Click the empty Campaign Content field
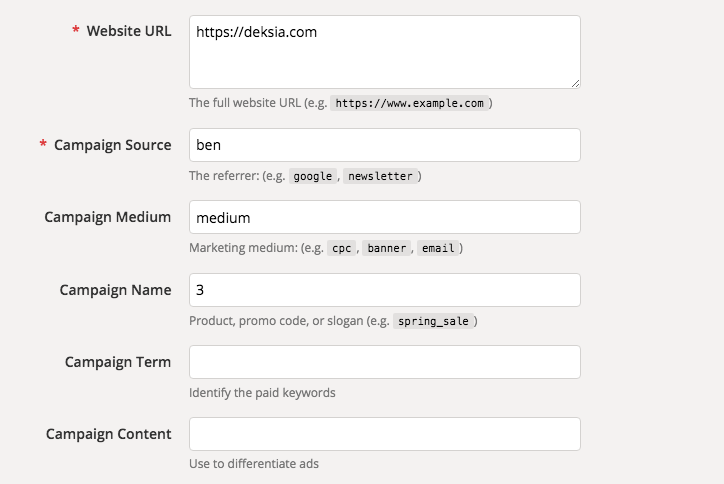The width and height of the screenshot is (724, 484). pos(384,434)
